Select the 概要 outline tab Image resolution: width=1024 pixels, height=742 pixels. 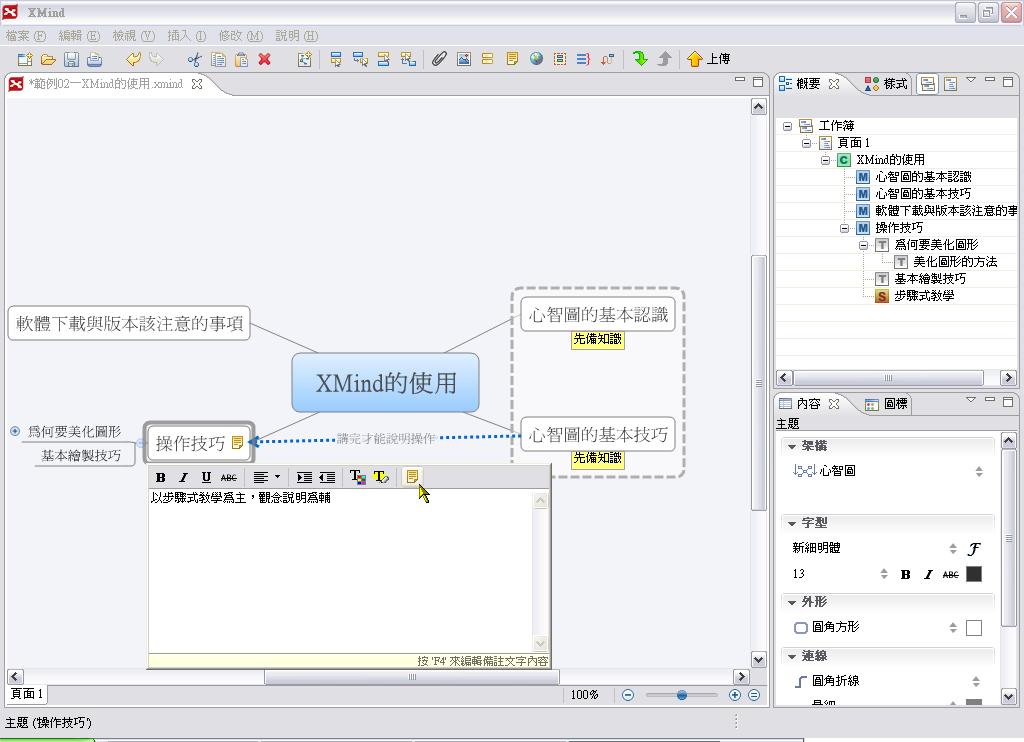coord(808,84)
